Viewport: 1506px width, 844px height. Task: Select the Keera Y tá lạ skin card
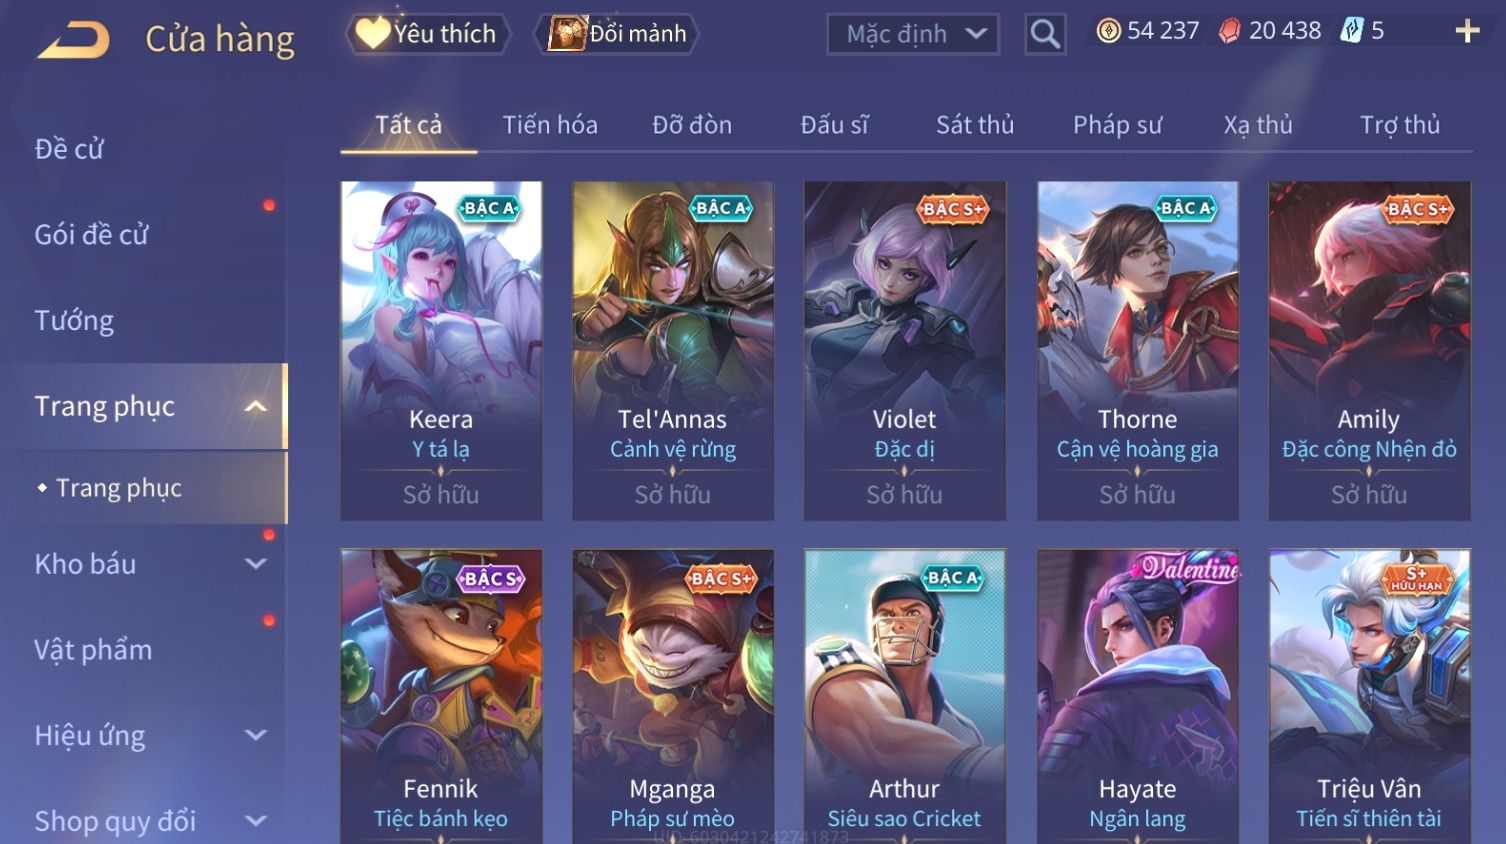pyautogui.click(x=441, y=350)
